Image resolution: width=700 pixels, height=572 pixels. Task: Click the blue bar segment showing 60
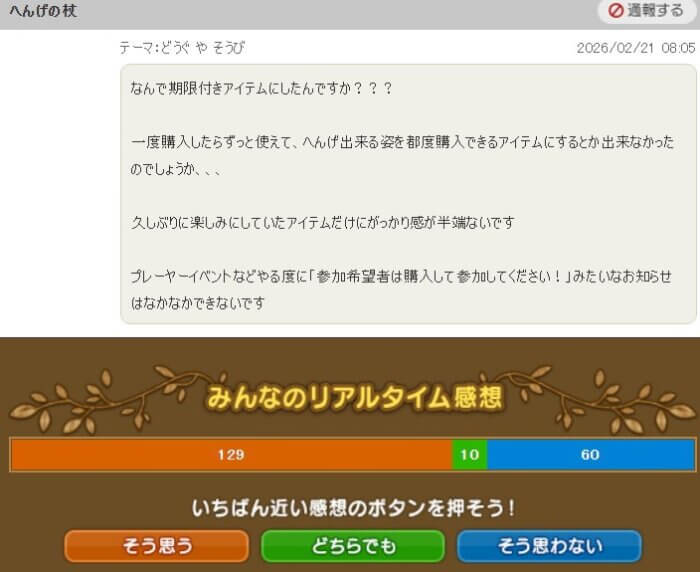[590, 455]
